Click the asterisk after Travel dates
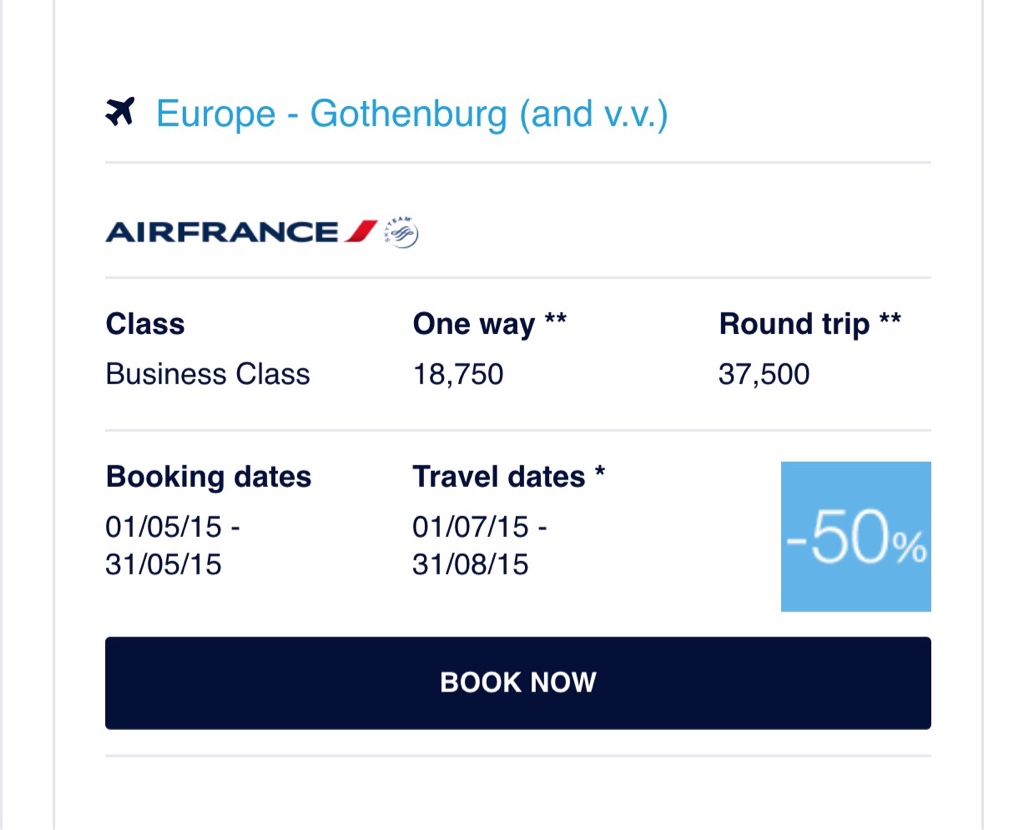The image size is (1024, 830). point(599,471)
